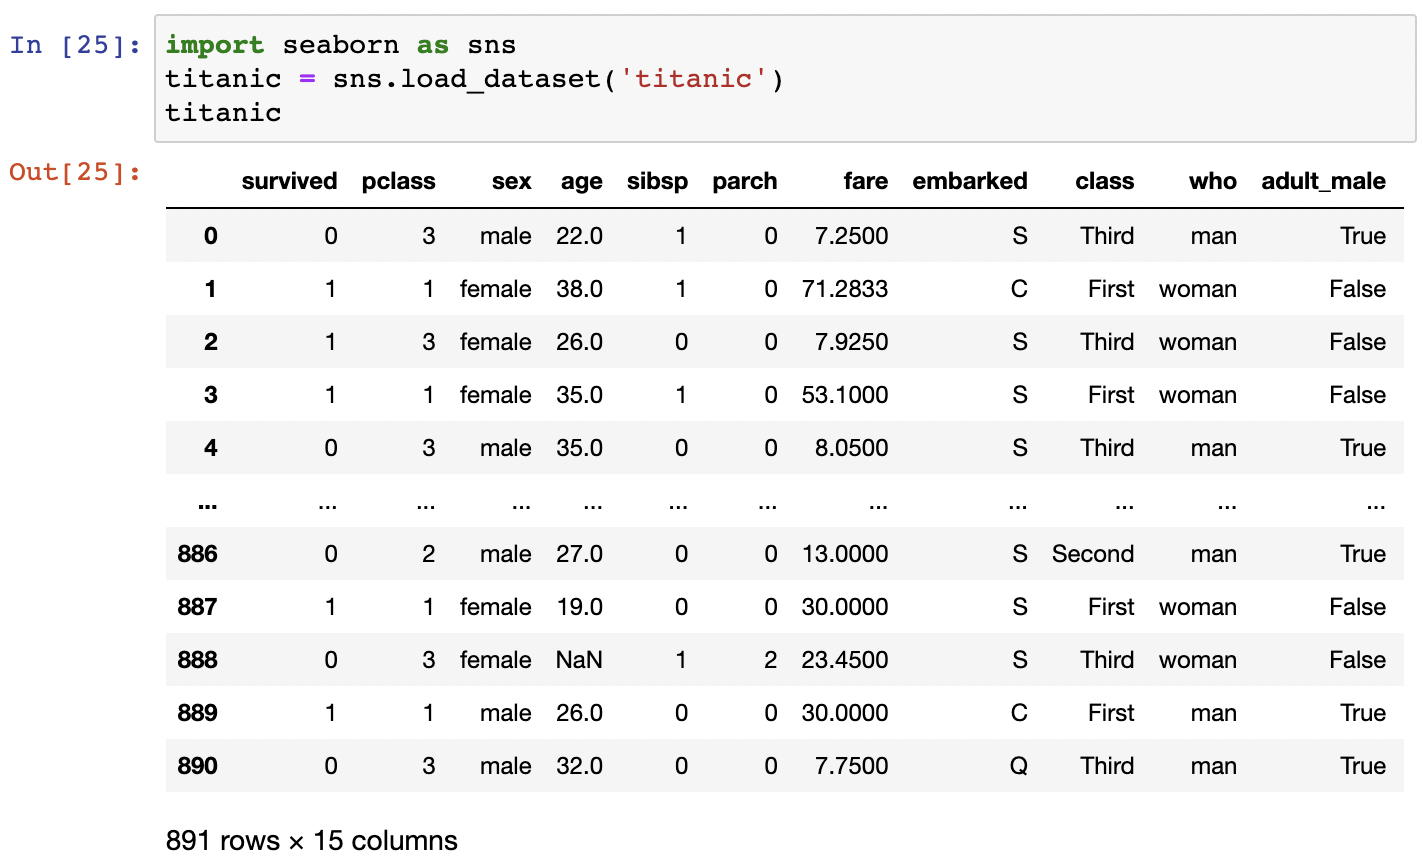
Task: Click 'woman' in row 2
Action: (1198, 342)
